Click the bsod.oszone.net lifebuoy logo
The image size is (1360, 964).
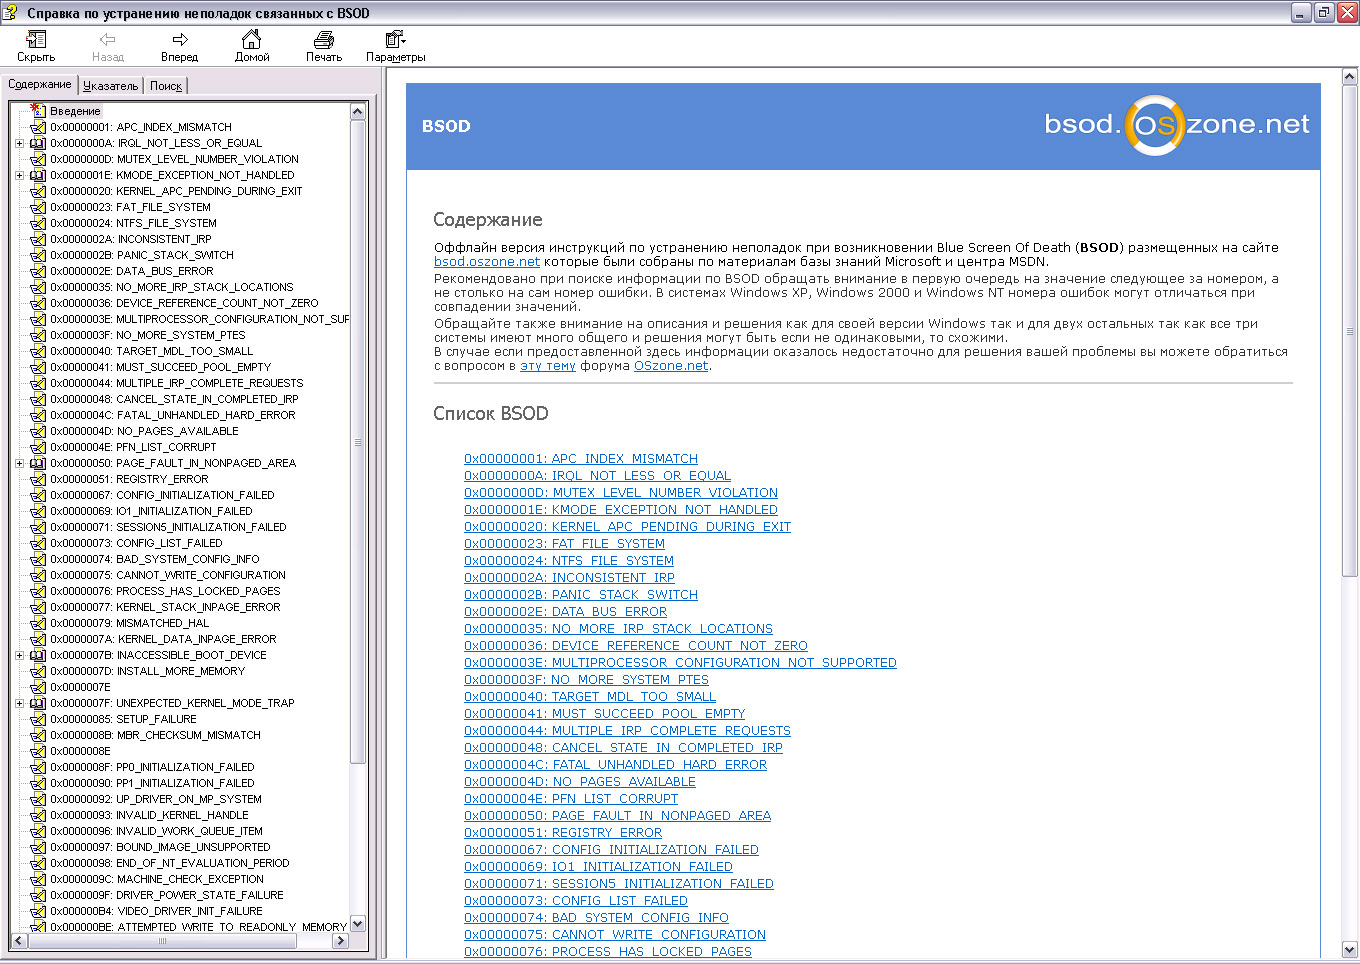[x=1155, y=126]
